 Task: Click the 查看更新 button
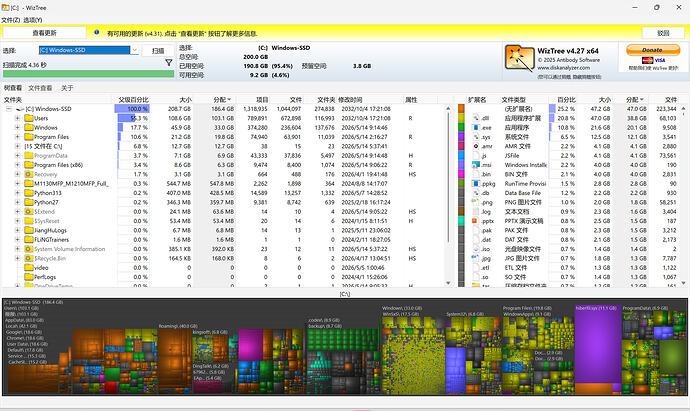pyautogui.click(x=44, y=33)
